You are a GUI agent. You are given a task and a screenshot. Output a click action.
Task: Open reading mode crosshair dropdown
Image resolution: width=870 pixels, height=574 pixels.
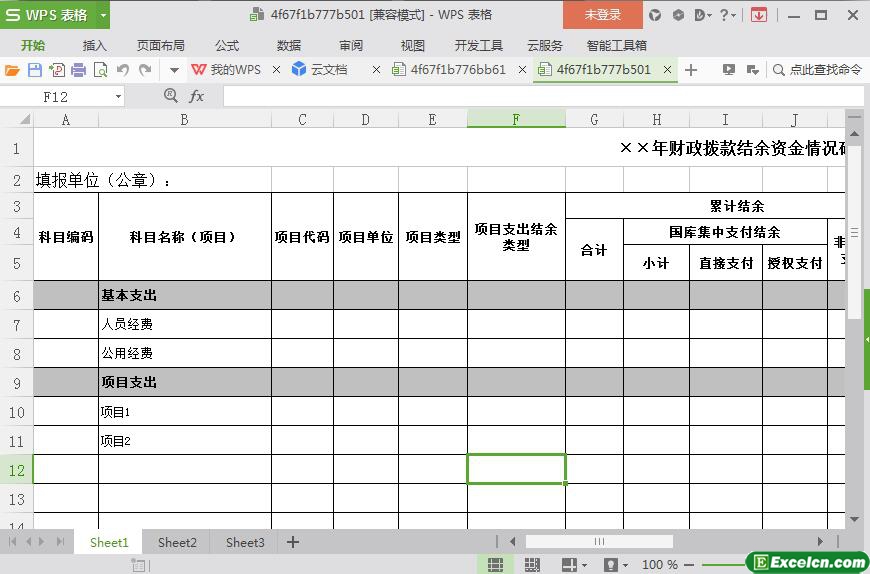pos(574,565)
